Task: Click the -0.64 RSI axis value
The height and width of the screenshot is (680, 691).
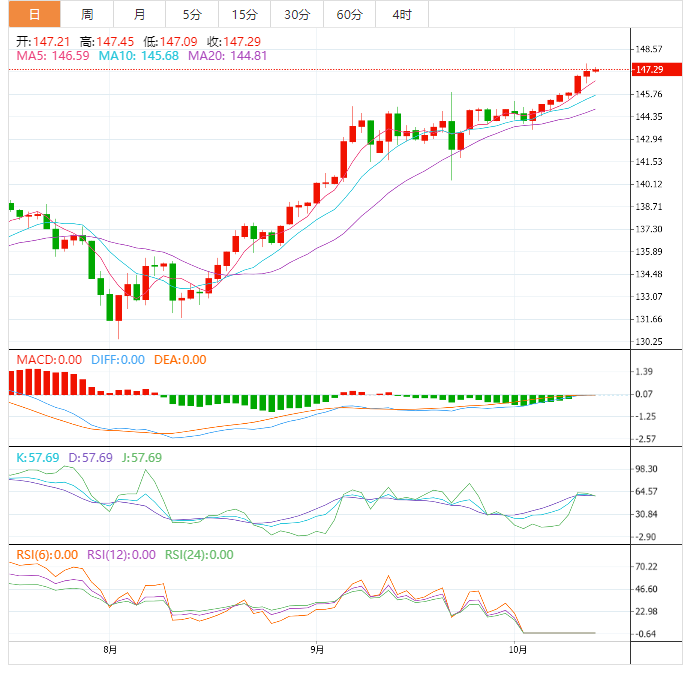Action: pos(646,634)
